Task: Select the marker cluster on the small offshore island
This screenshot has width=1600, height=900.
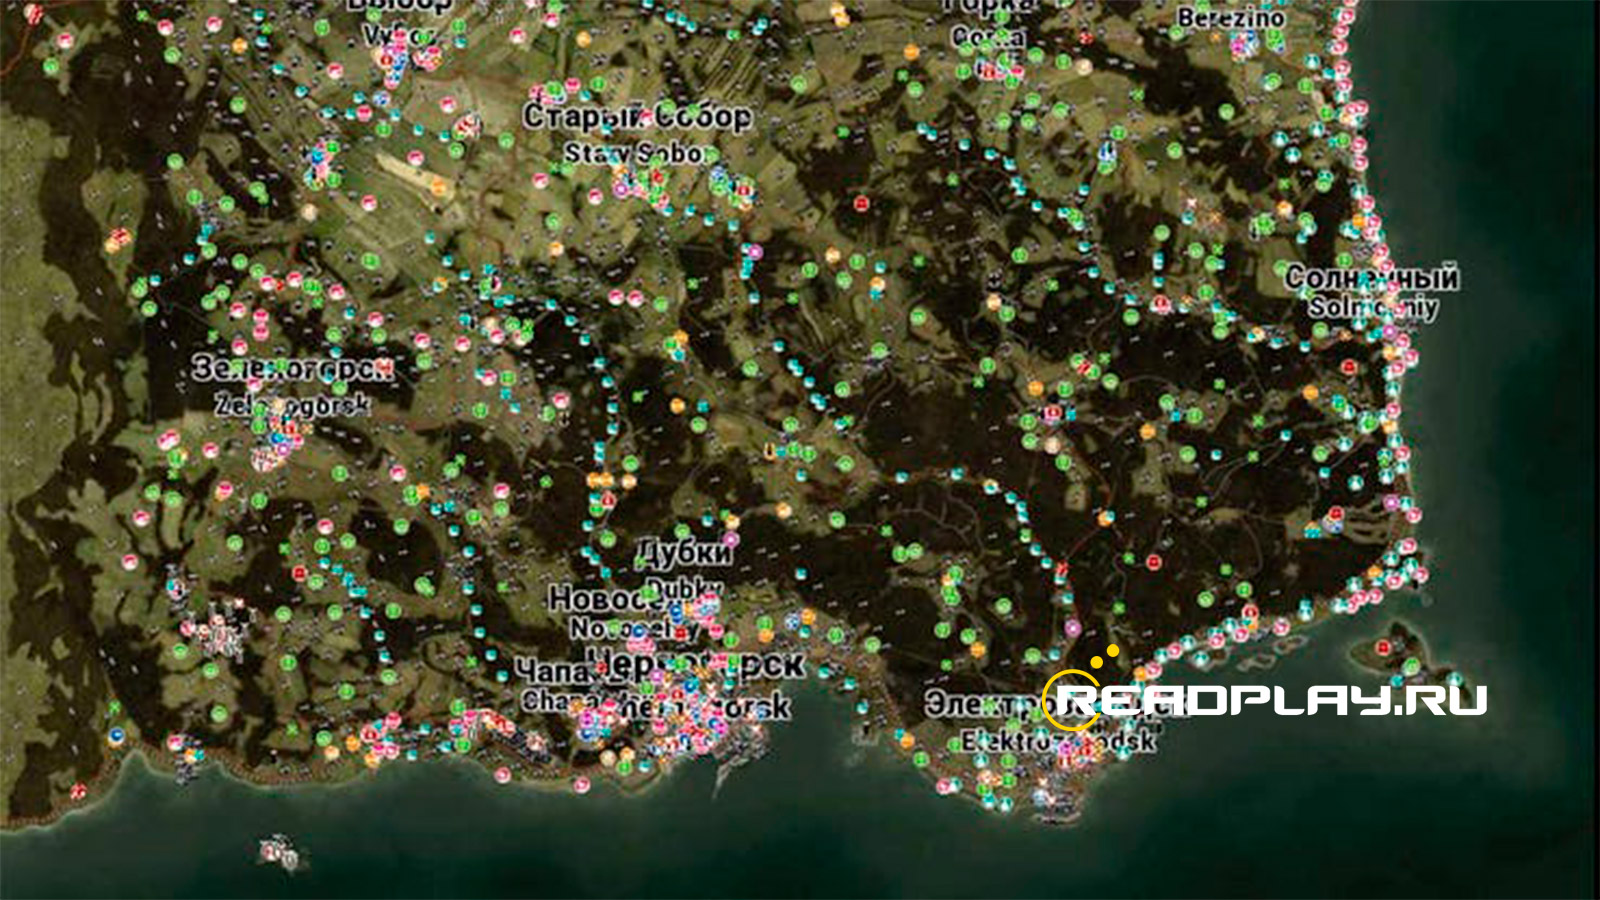Action: 280,853
